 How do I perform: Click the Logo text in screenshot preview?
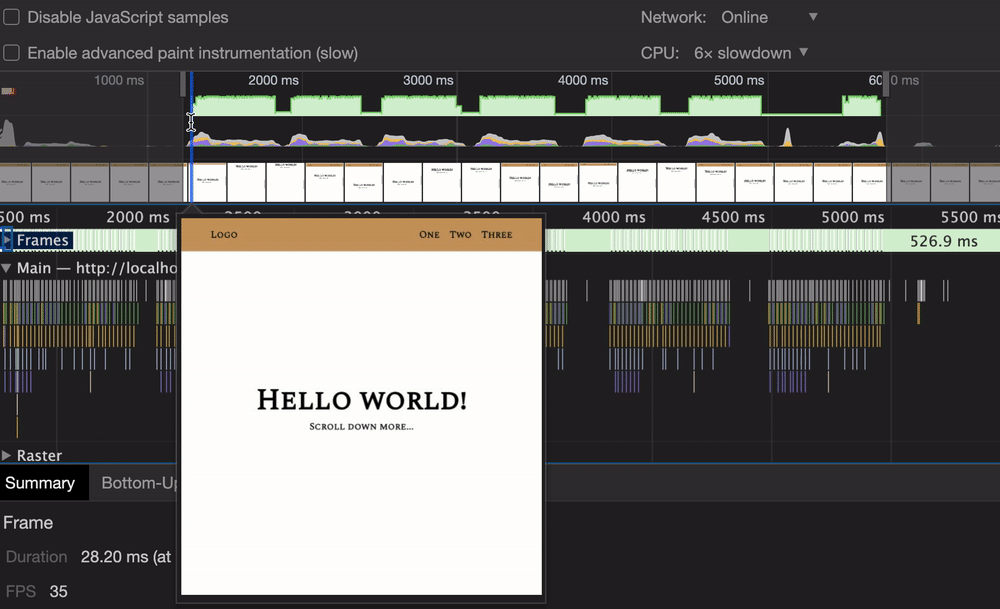pyautogui.click(x=224, y=235)
